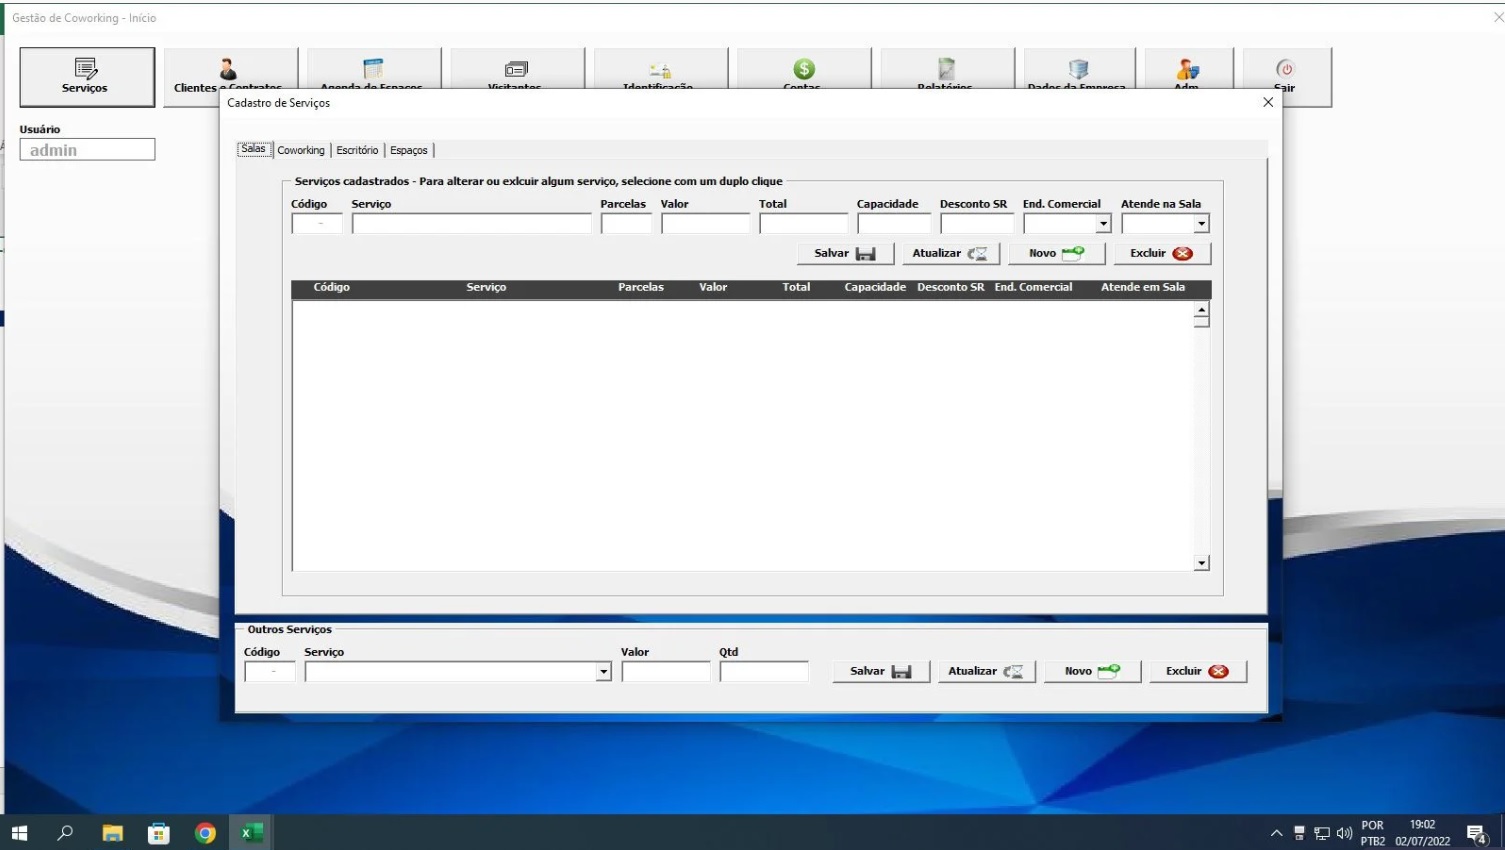Click the upper Código input field
The image size is (1505, 850).
point(317,224)
